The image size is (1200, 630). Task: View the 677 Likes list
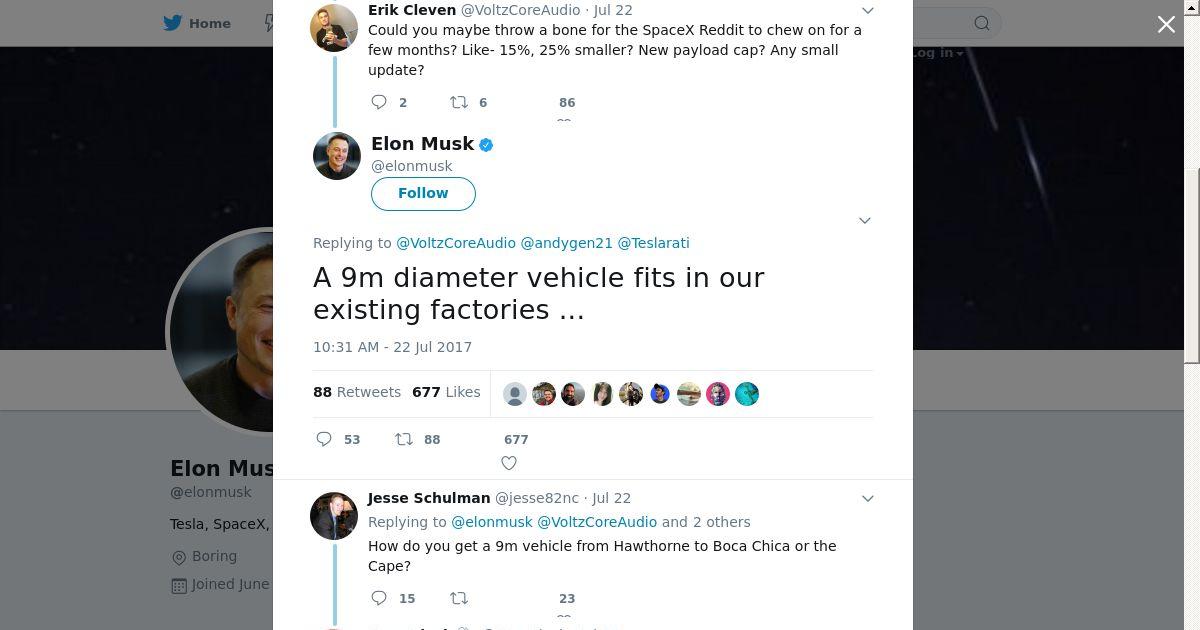[x=446, y=392]
